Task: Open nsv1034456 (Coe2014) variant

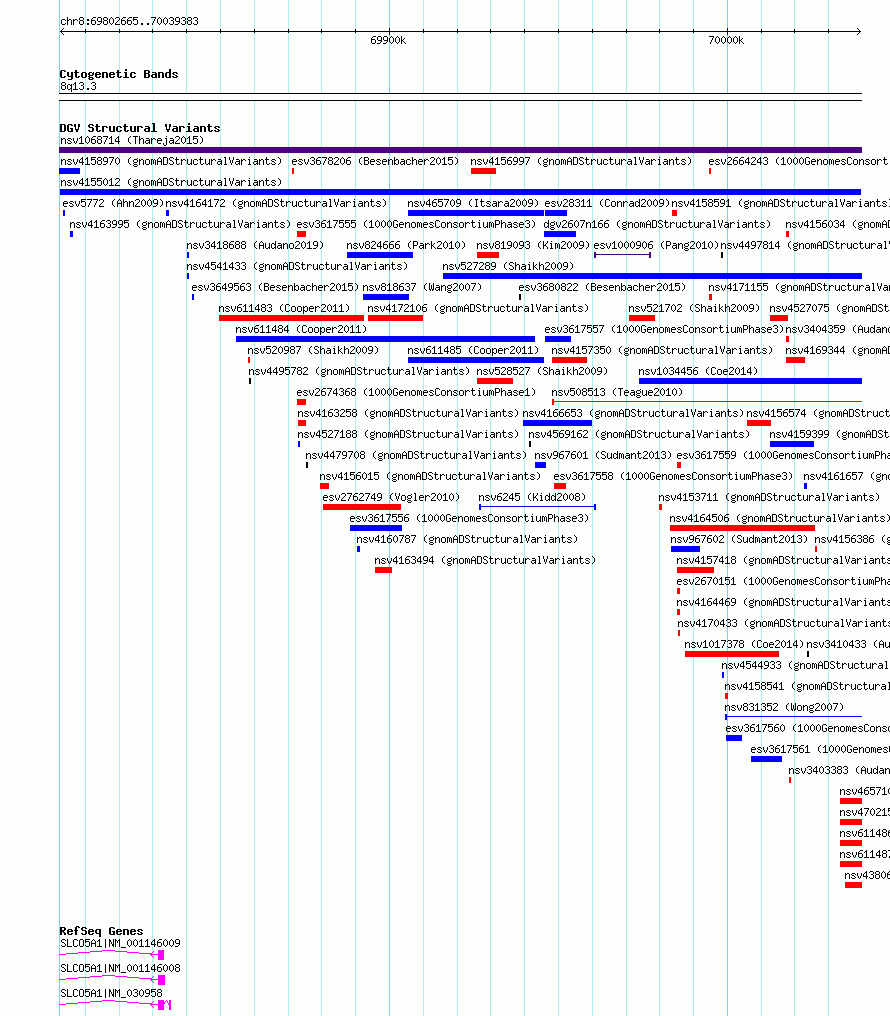Action: [698, 371]
